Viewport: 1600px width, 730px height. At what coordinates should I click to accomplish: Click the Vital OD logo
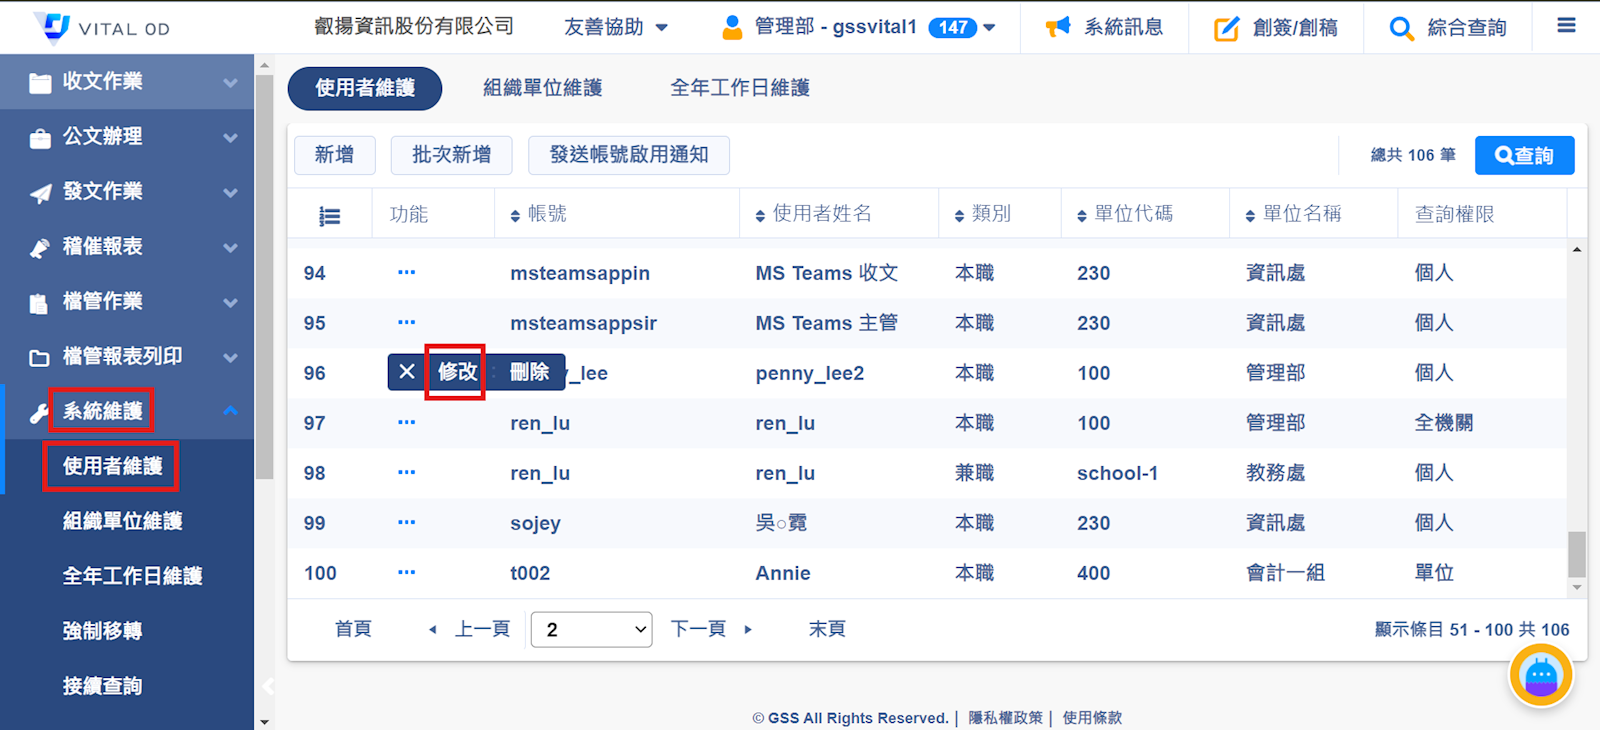click(x=101, y=28)
